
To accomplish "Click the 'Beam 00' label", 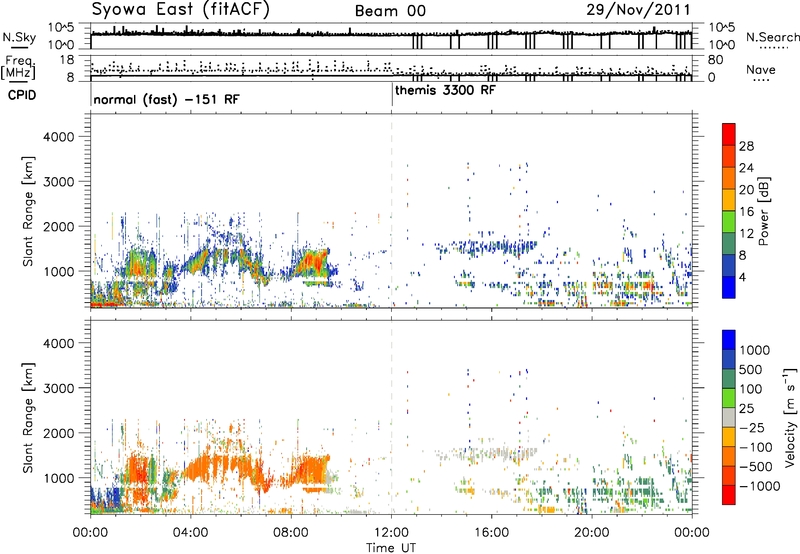I will [x=390, y=11].
